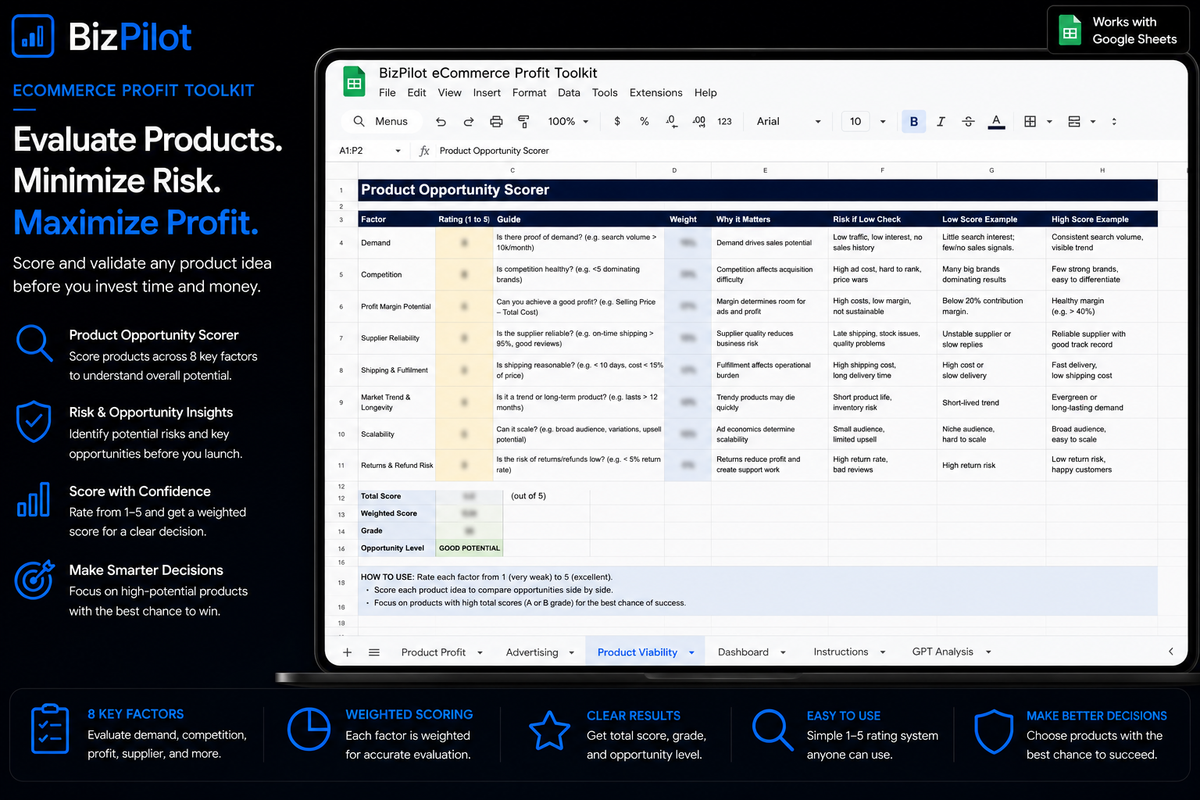Select the Demand factor cell

coord(396,243)
